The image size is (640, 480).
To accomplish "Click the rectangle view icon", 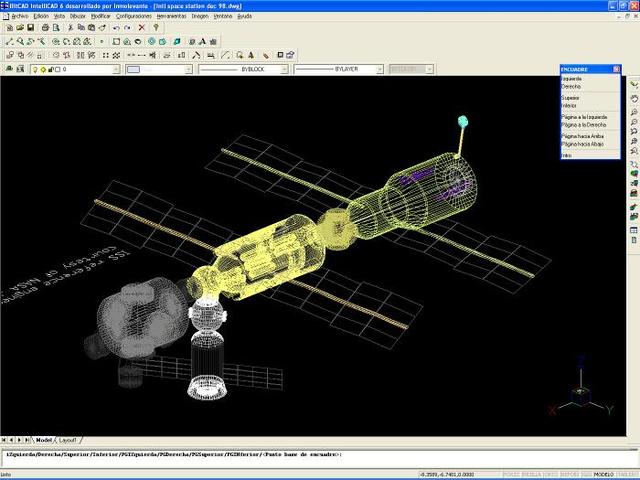I will click(116, 42).
